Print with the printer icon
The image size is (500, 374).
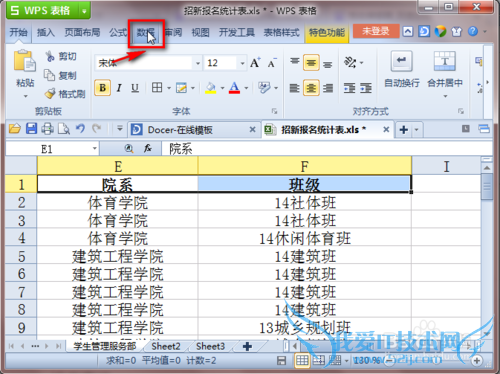point(47,128)
